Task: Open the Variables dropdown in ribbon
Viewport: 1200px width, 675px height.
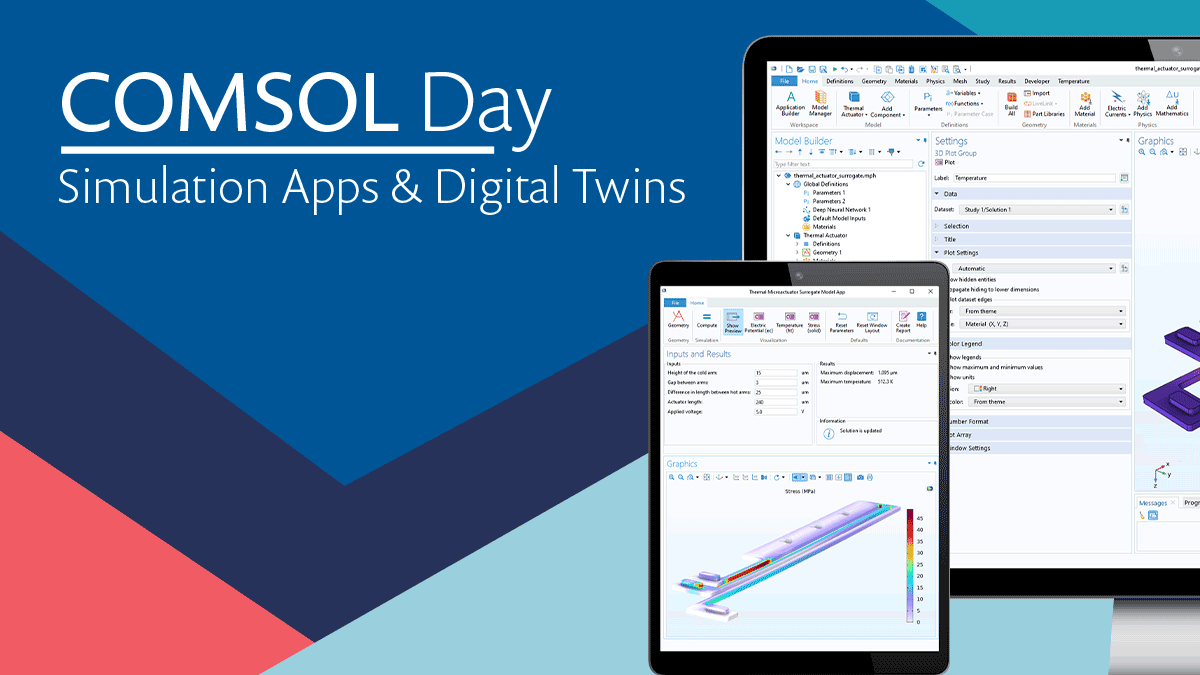Action: [x=964, y=93]
